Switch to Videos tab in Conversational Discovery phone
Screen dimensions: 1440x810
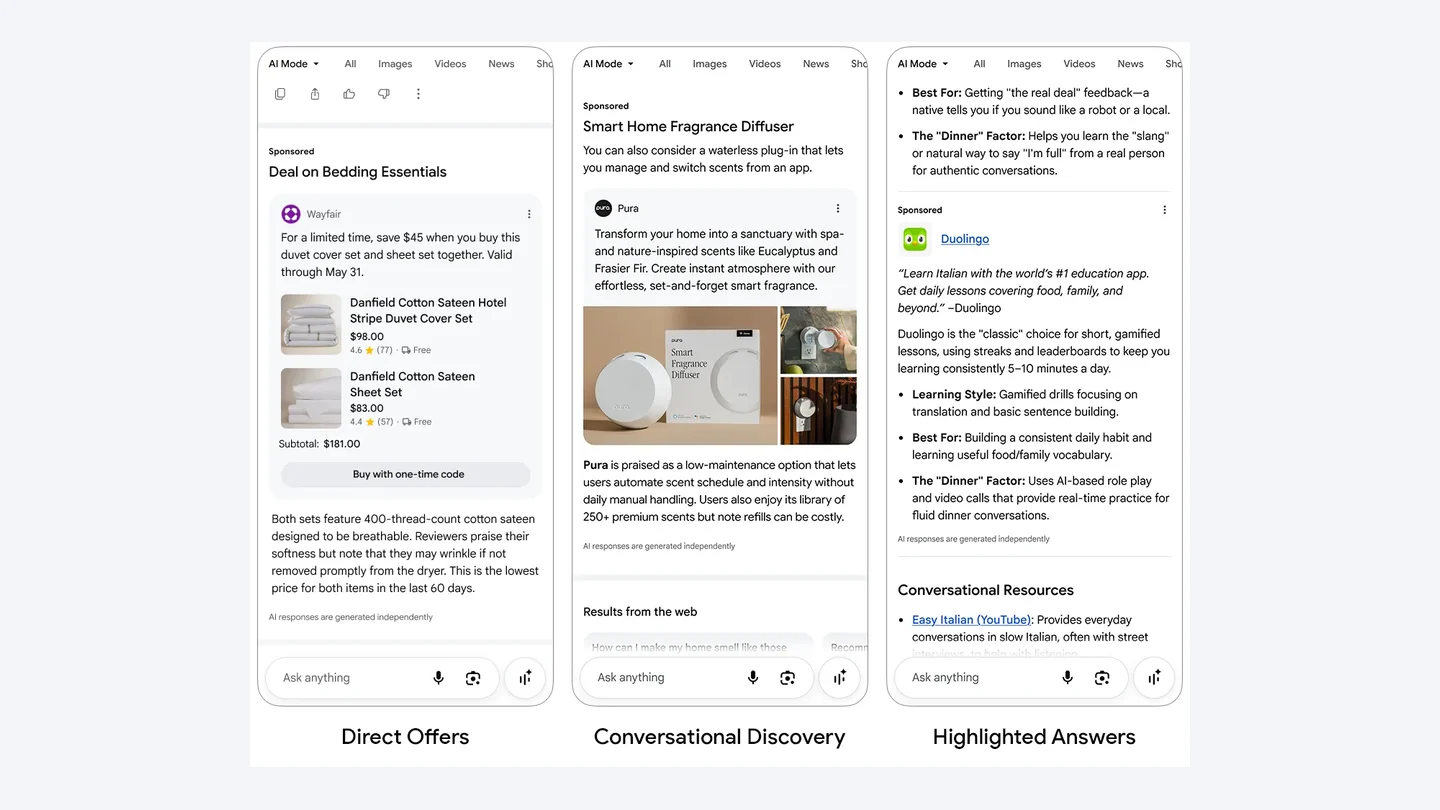765,64
